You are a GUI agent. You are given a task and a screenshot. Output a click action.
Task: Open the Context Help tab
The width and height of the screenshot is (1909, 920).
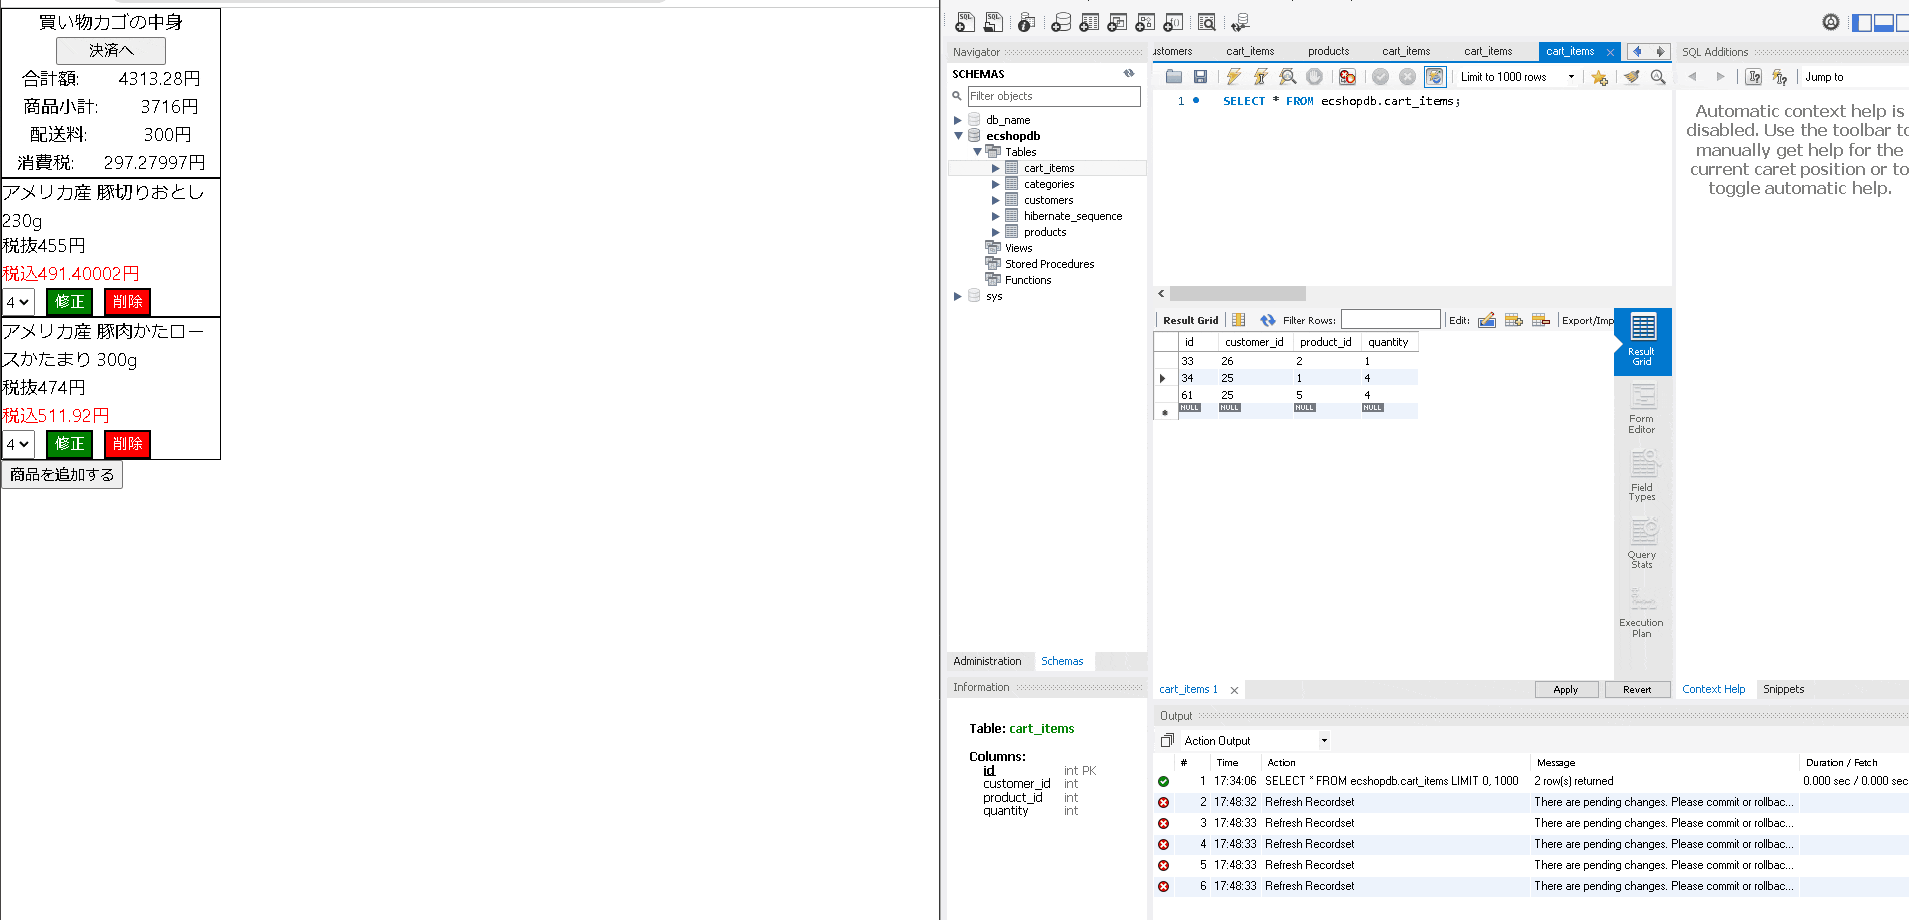(1713, 689)
